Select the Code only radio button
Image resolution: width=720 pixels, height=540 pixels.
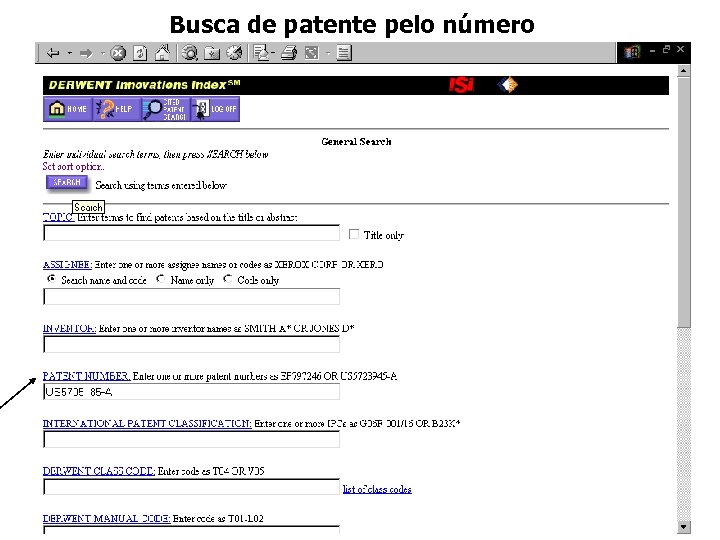pyautogui.click(x=227, y=279)
